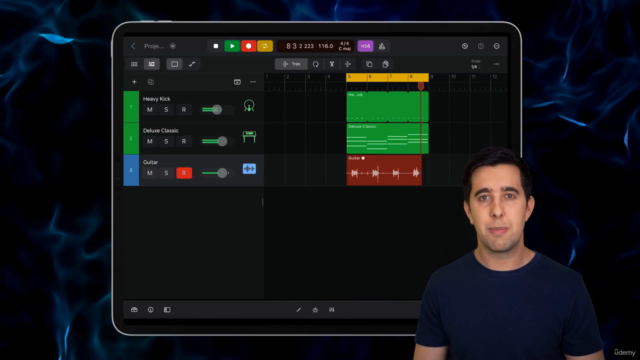Toggle the metronome
Image resolution: width=640 pixels, height=360 pixels.
(382, 46)
